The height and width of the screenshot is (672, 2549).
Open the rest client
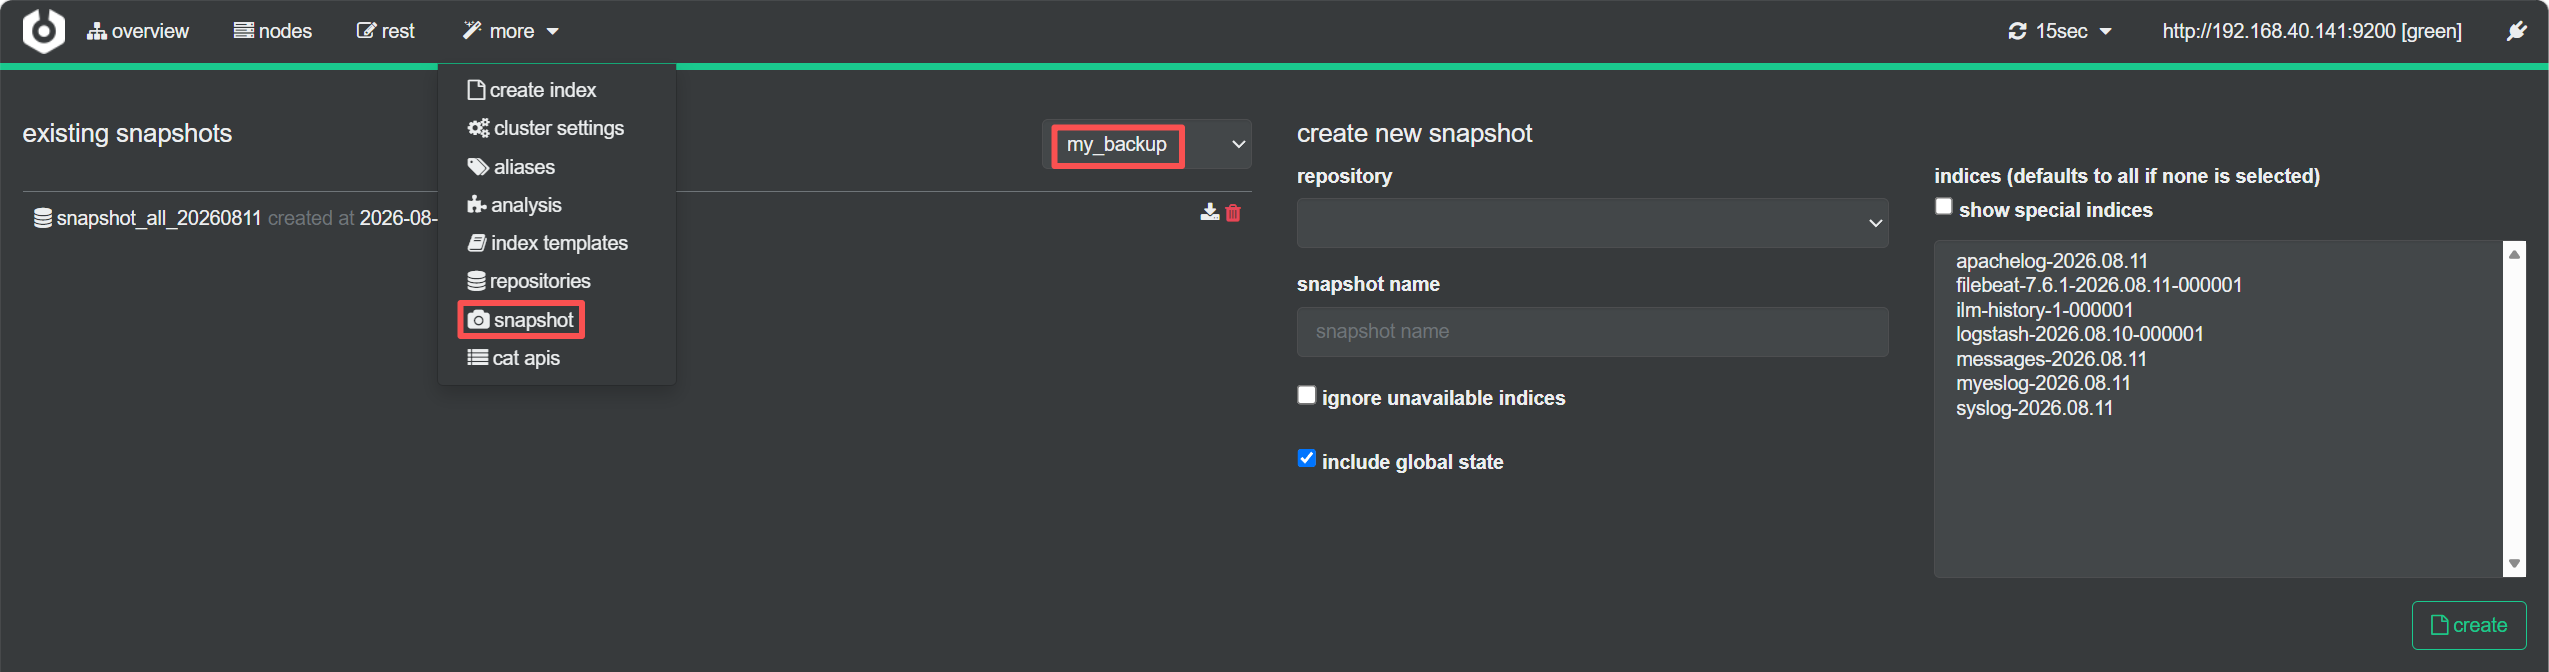point(385,31)
